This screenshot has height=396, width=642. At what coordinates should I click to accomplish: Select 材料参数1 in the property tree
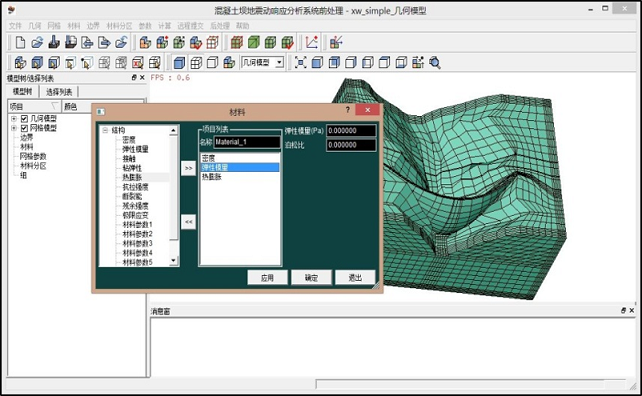[x=138, y=224]
